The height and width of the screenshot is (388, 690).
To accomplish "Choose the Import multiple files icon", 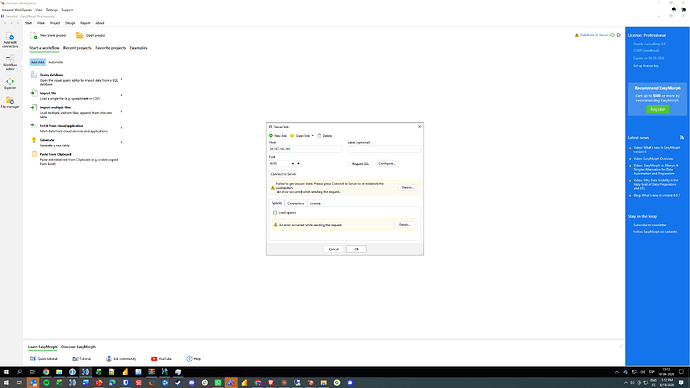I will point(33,107).
